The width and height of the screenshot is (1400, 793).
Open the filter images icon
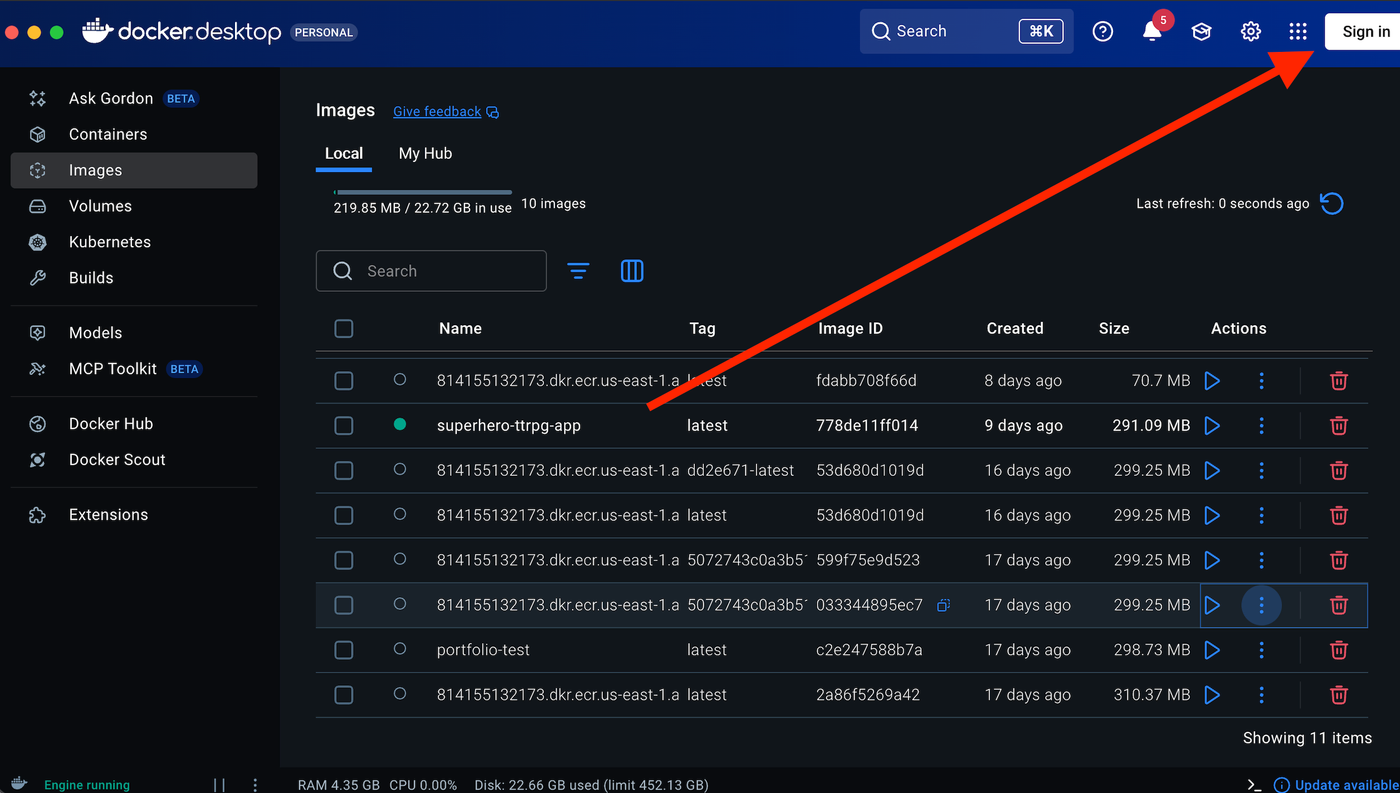578,271
